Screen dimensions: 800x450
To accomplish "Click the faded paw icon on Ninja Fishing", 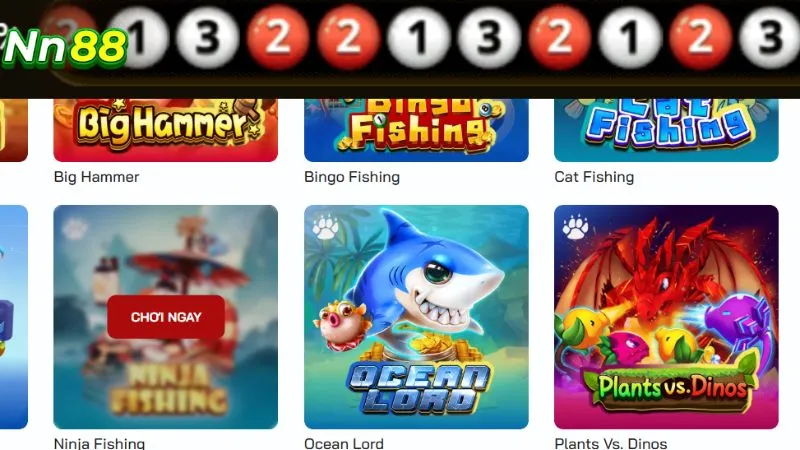I will tap(74, 229).
